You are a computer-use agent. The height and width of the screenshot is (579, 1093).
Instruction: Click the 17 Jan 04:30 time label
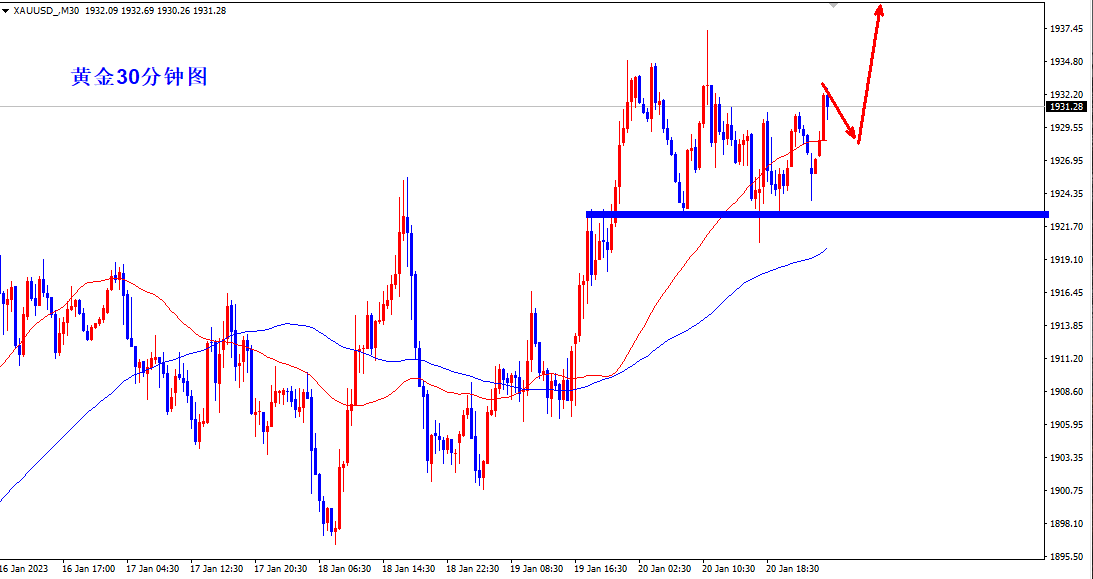(153, 569)
